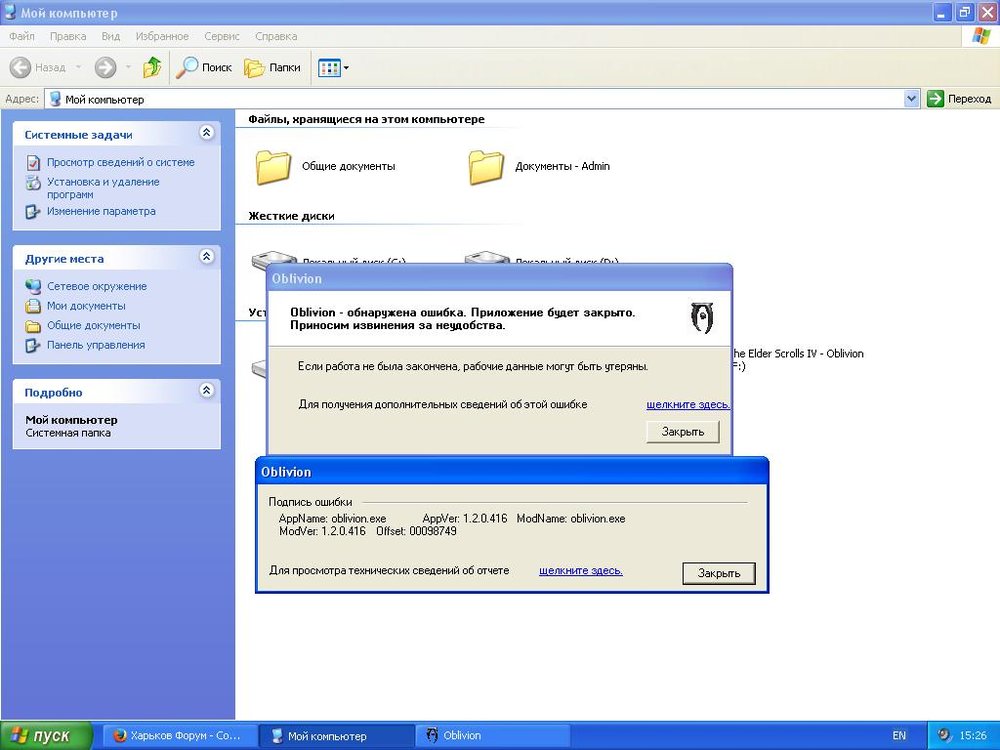This screenshot has width=1000, height=750.
Task: Click the add/remove programs icon
Action: click(33, 182)
